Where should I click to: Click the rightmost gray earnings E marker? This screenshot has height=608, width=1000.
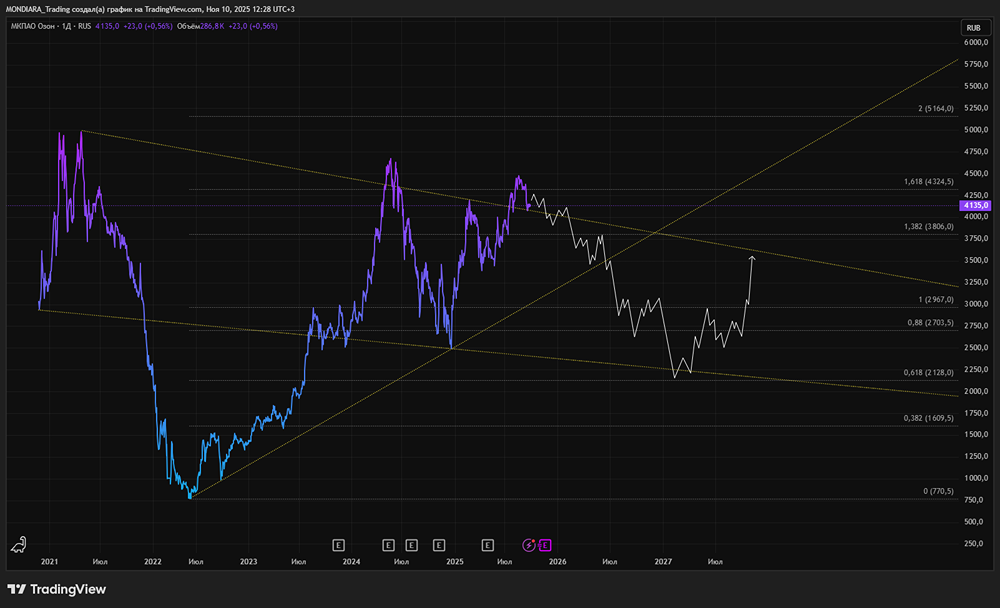click(x=487, y=545)
